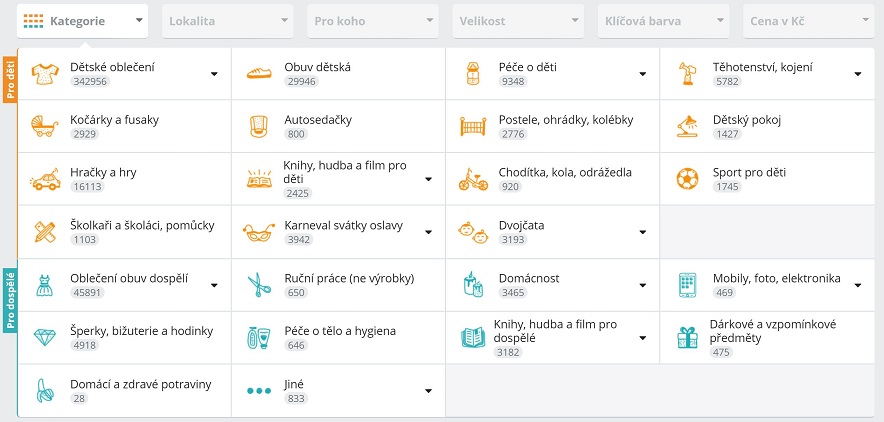Open the Kategorie dropdown
The width and height of the screenshot is (884, 422).
point(82,21)
